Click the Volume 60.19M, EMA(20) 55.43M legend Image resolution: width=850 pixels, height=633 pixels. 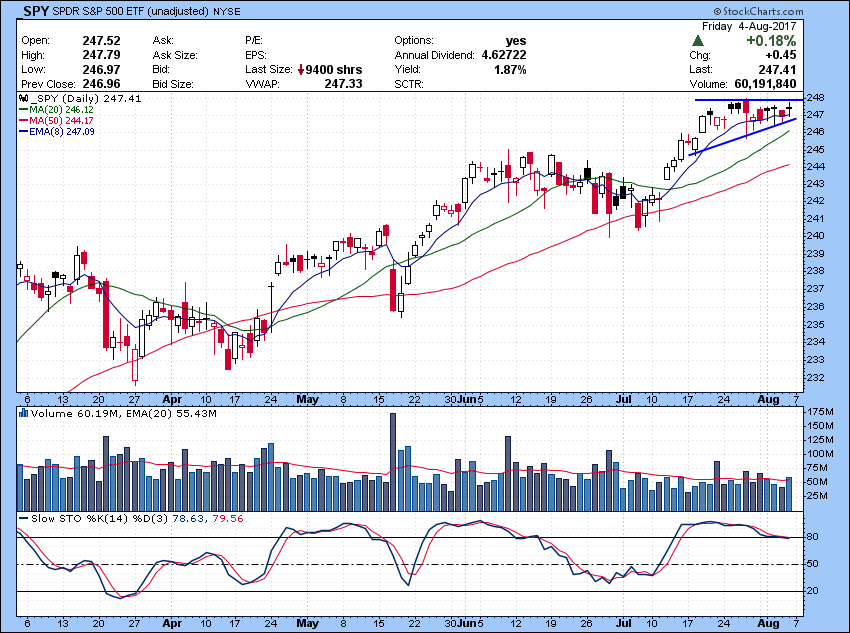124,414
